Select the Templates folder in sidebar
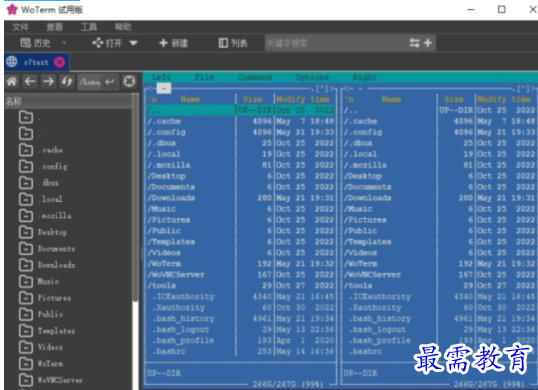 (56, 331)
